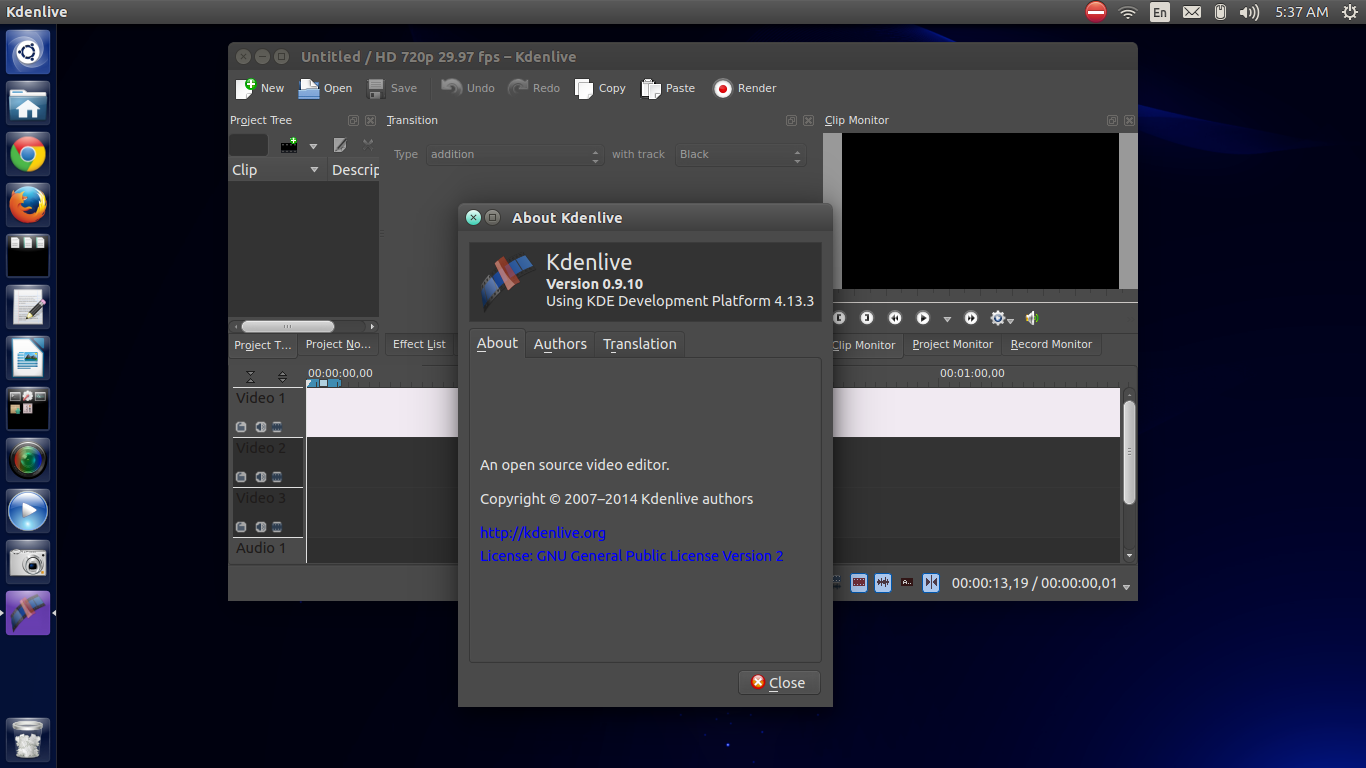The image size is (1366, 768).
Task: Click the fast forward button in Clip Monitor
Action: (x=971, y=318)
